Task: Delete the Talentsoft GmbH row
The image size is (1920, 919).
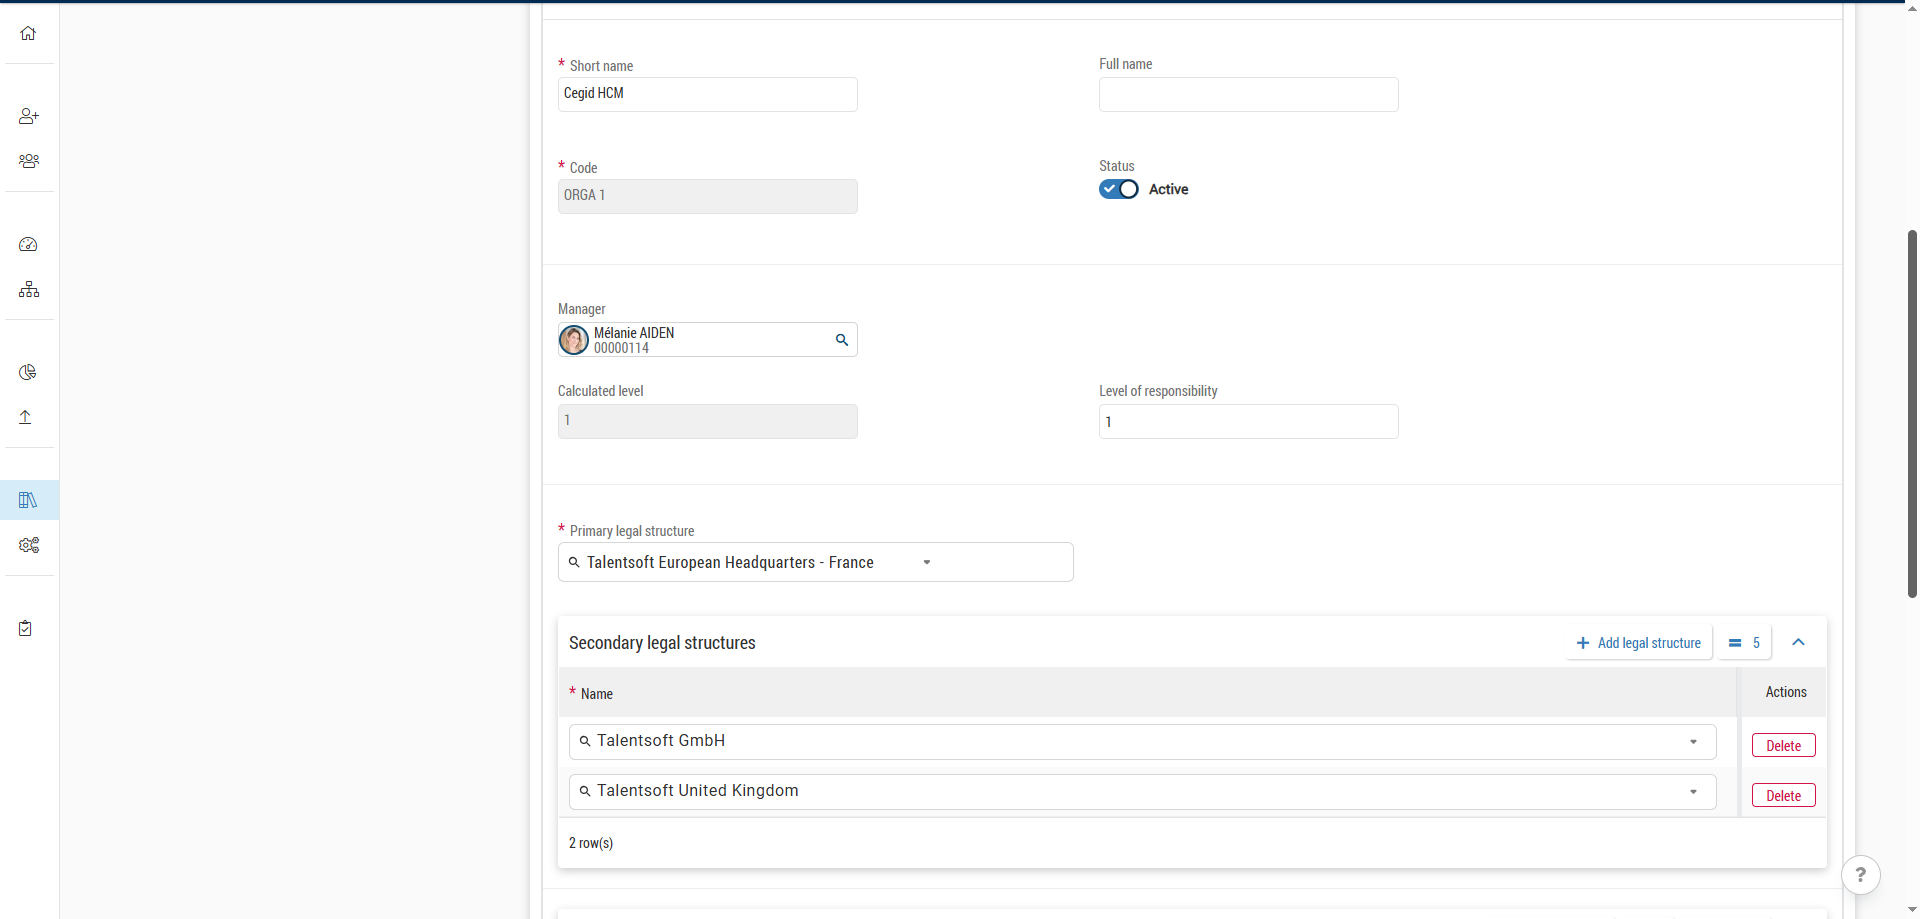Action: coord(1783,746)
